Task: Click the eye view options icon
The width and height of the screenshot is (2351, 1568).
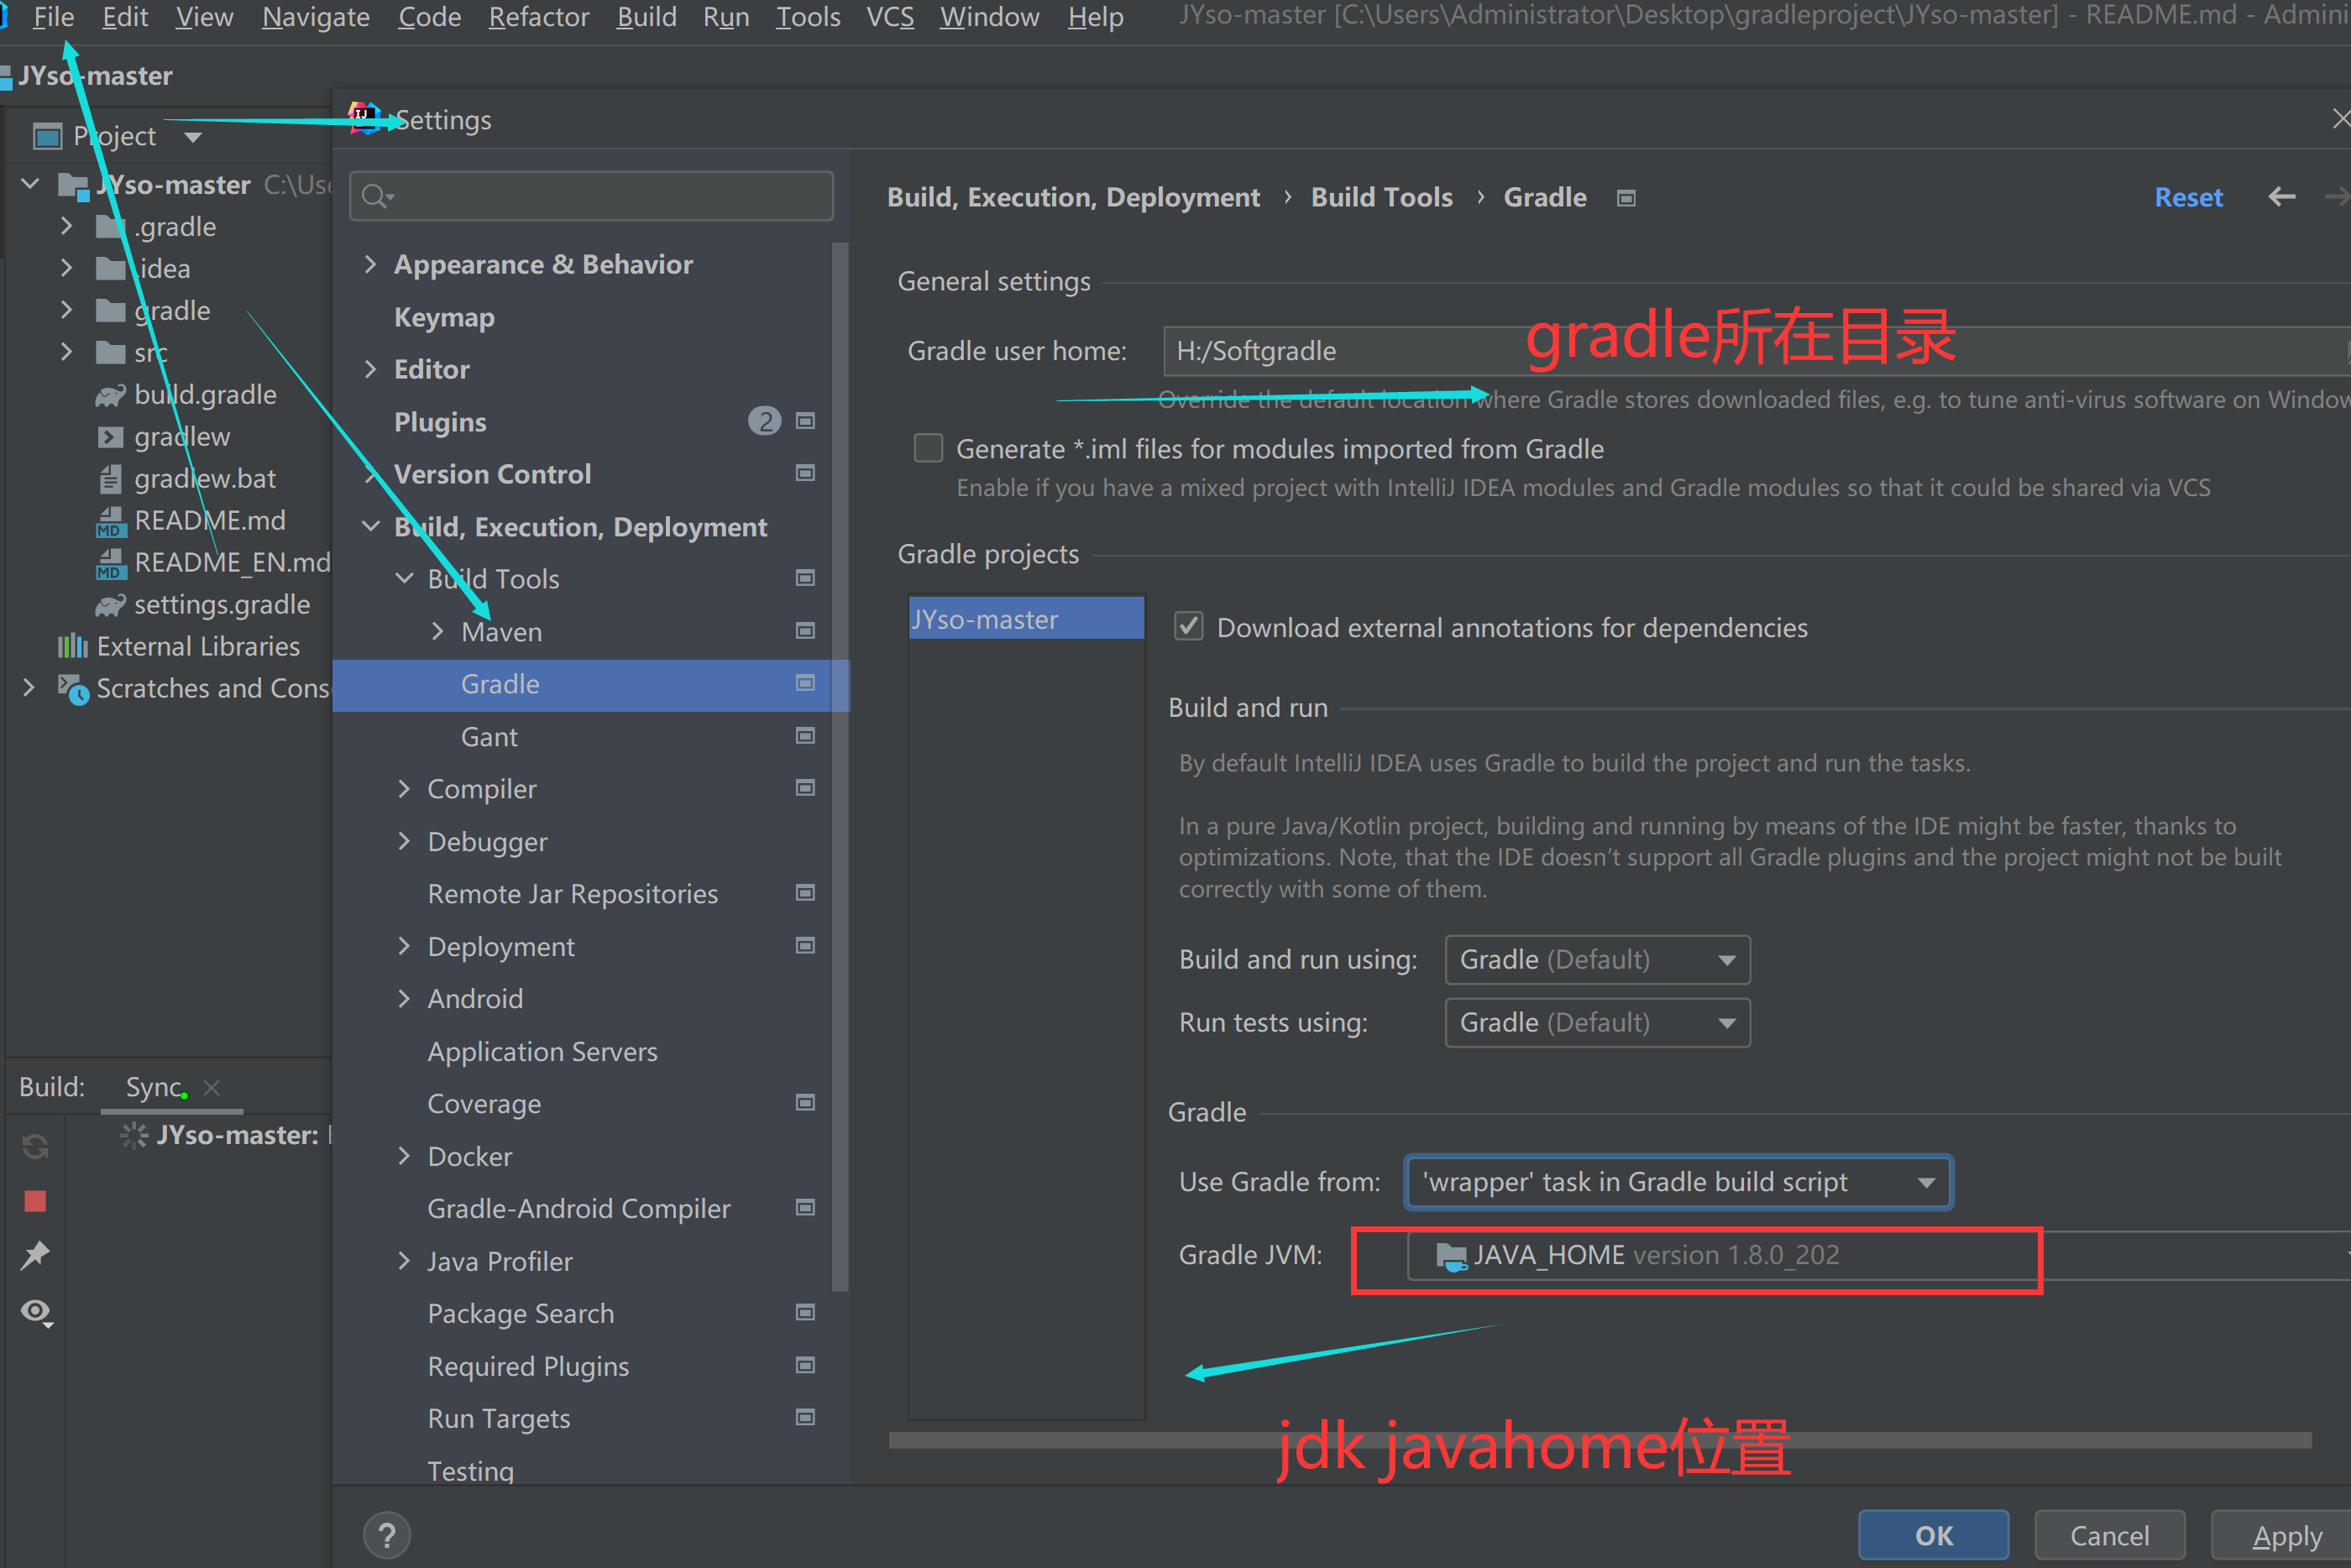Action: point(37,1311)
